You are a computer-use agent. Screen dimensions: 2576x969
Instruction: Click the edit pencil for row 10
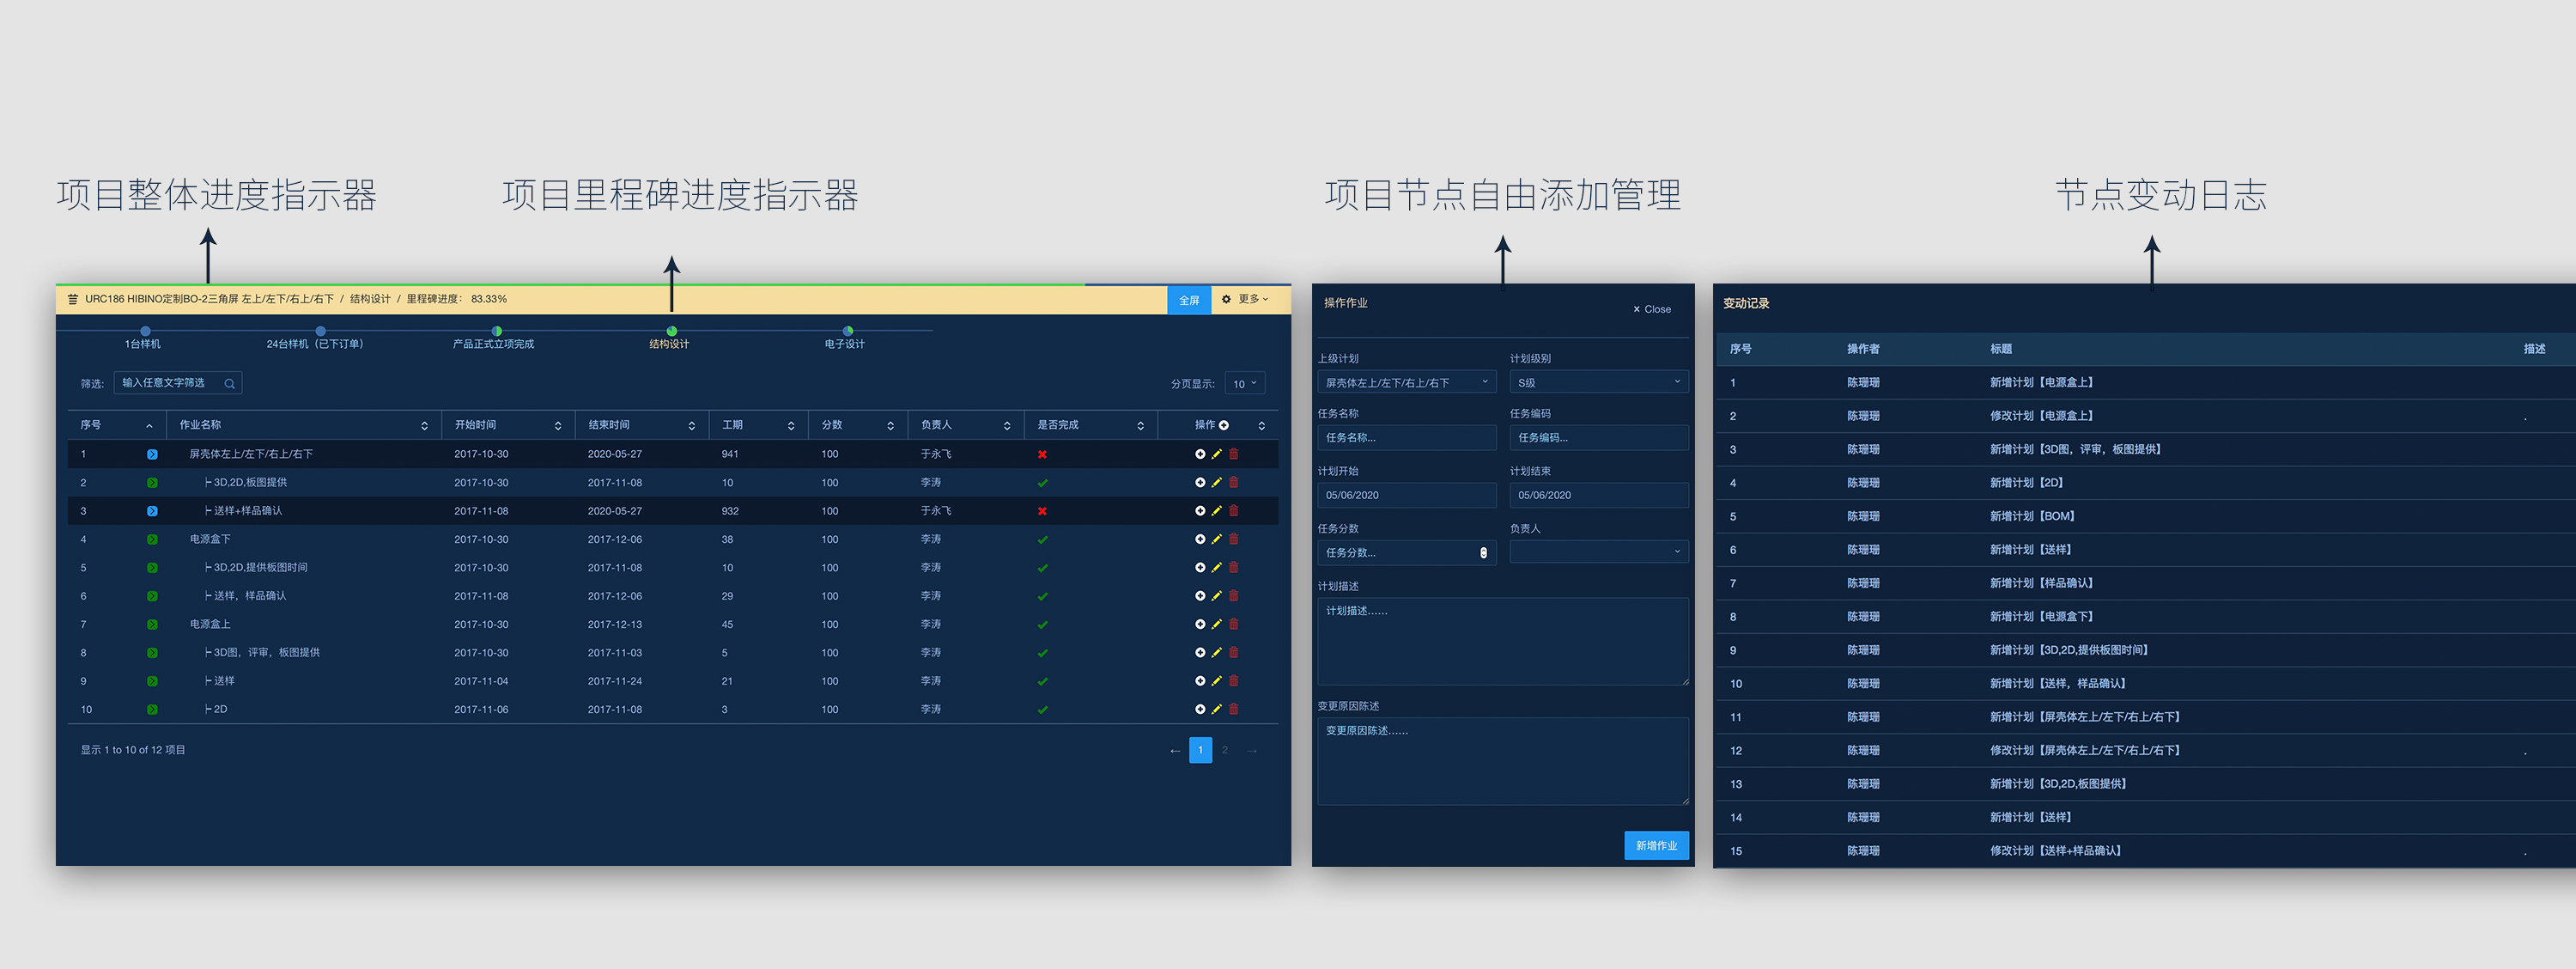[x=1216, y=709]
